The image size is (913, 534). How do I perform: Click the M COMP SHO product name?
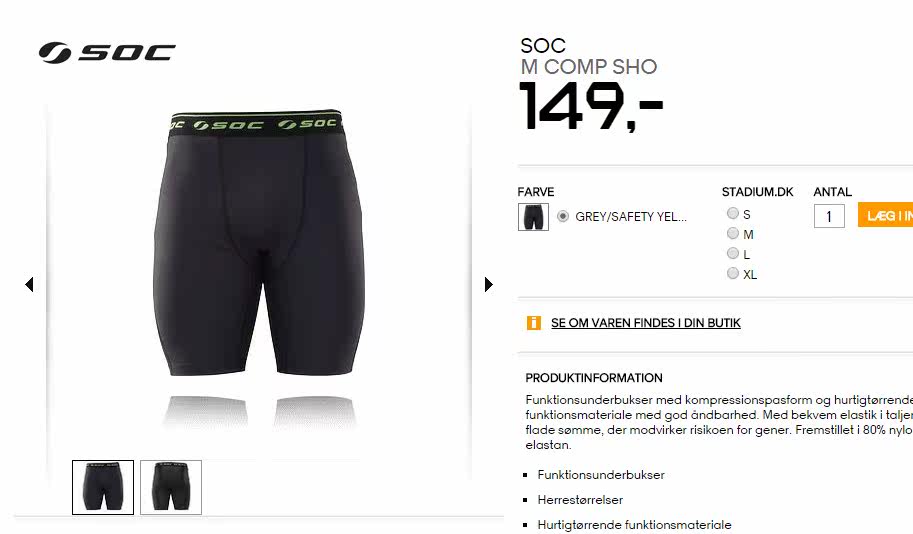pyautogui.click(x=589, y=66)
